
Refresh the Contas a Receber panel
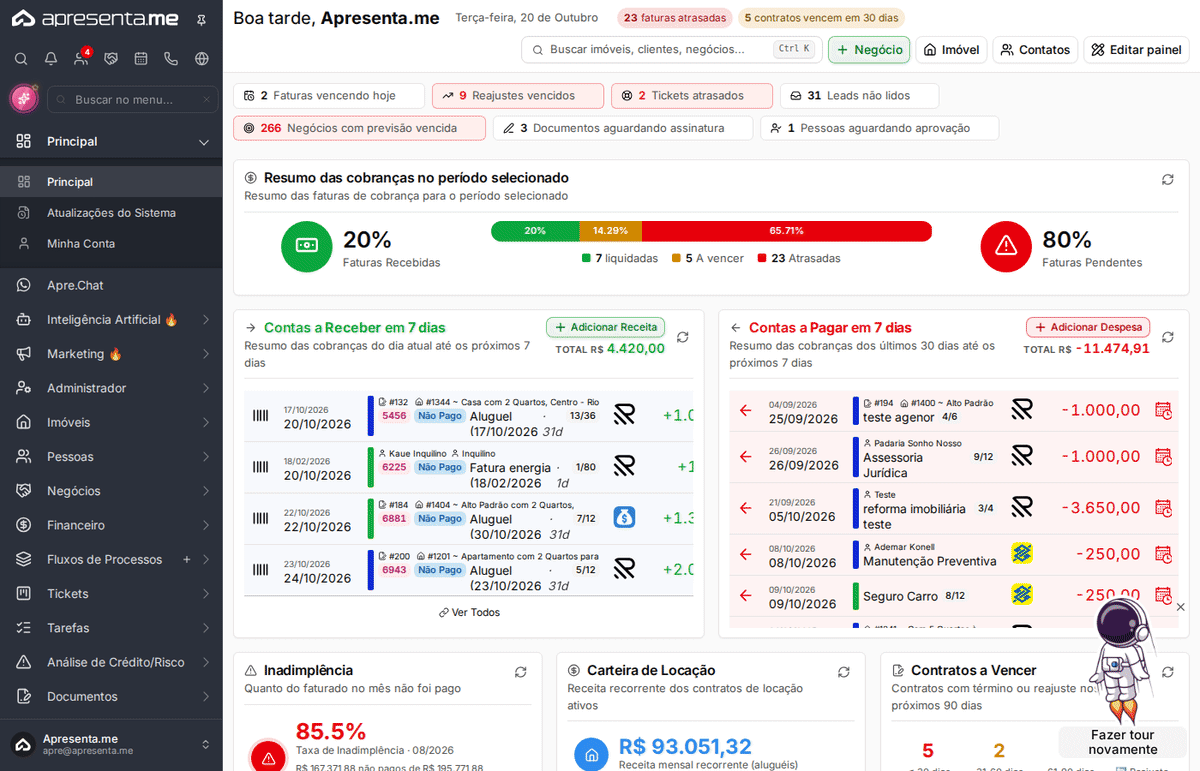(x=683, y=337)
